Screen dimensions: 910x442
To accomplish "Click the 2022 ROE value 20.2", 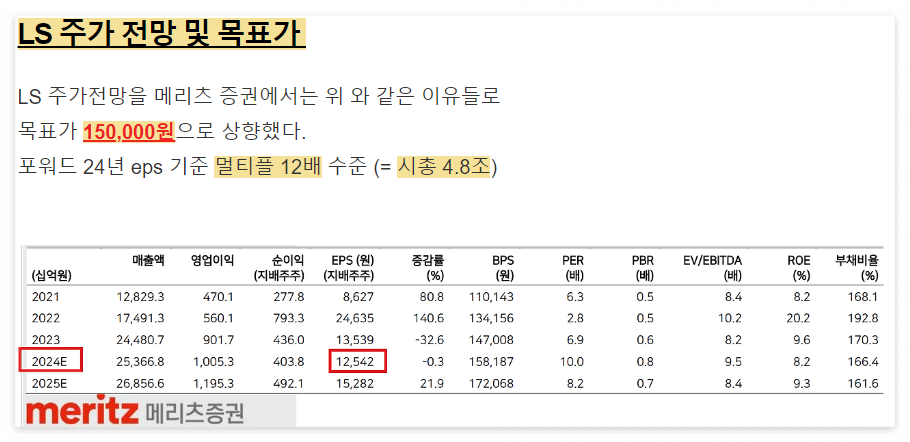I will [799, 318].
